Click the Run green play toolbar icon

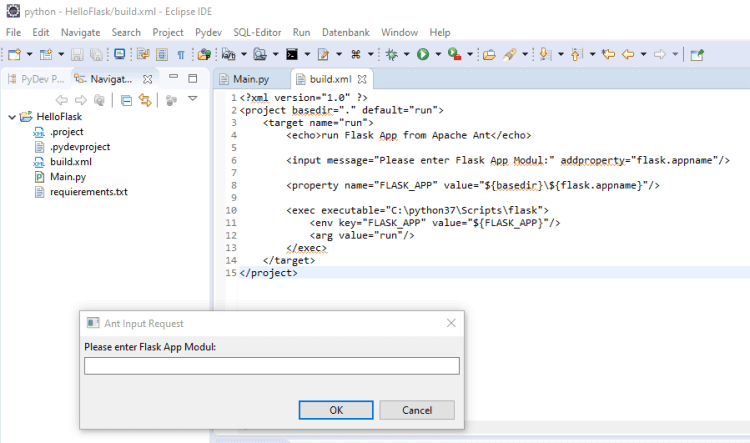point(422,54)
